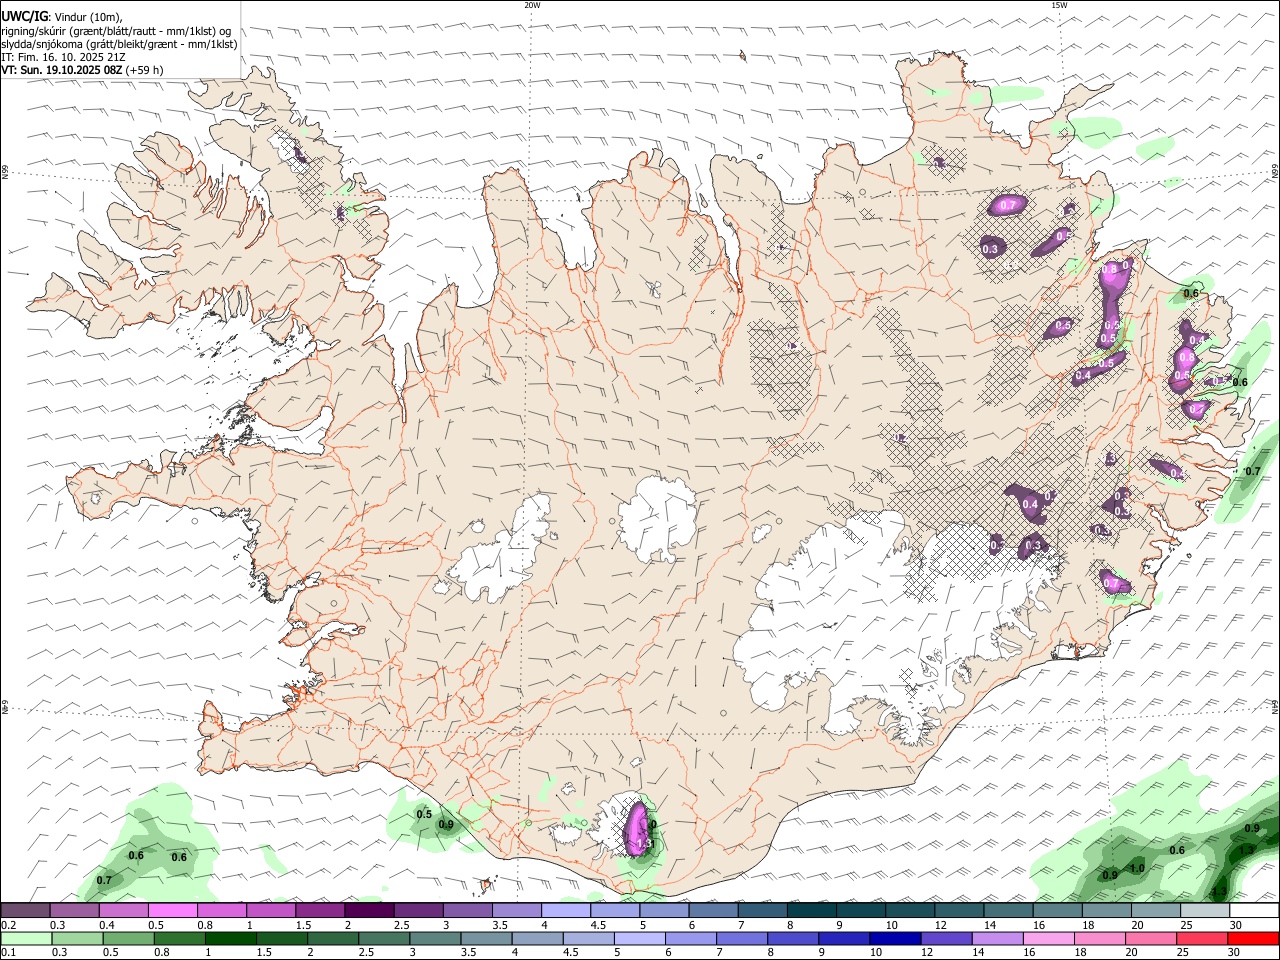Image resolution: width=1280 pixels, height=960 pixels.
Task: Select the light pink 16 swatch in the lower scale
Action: 1049,939
